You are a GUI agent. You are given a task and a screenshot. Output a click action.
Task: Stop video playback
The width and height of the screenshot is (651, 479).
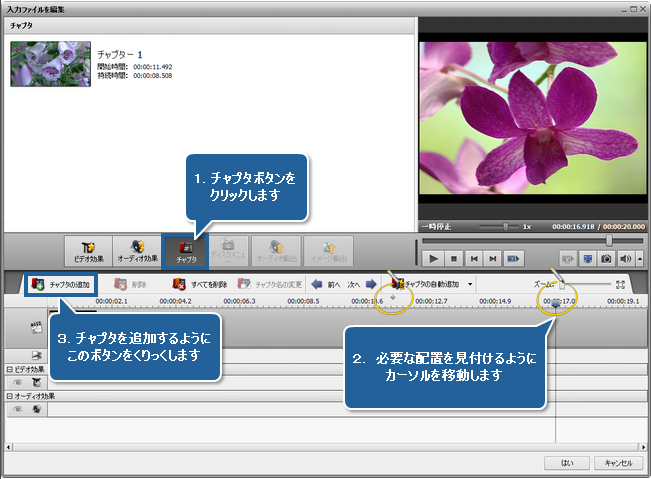tap(453, 258)
